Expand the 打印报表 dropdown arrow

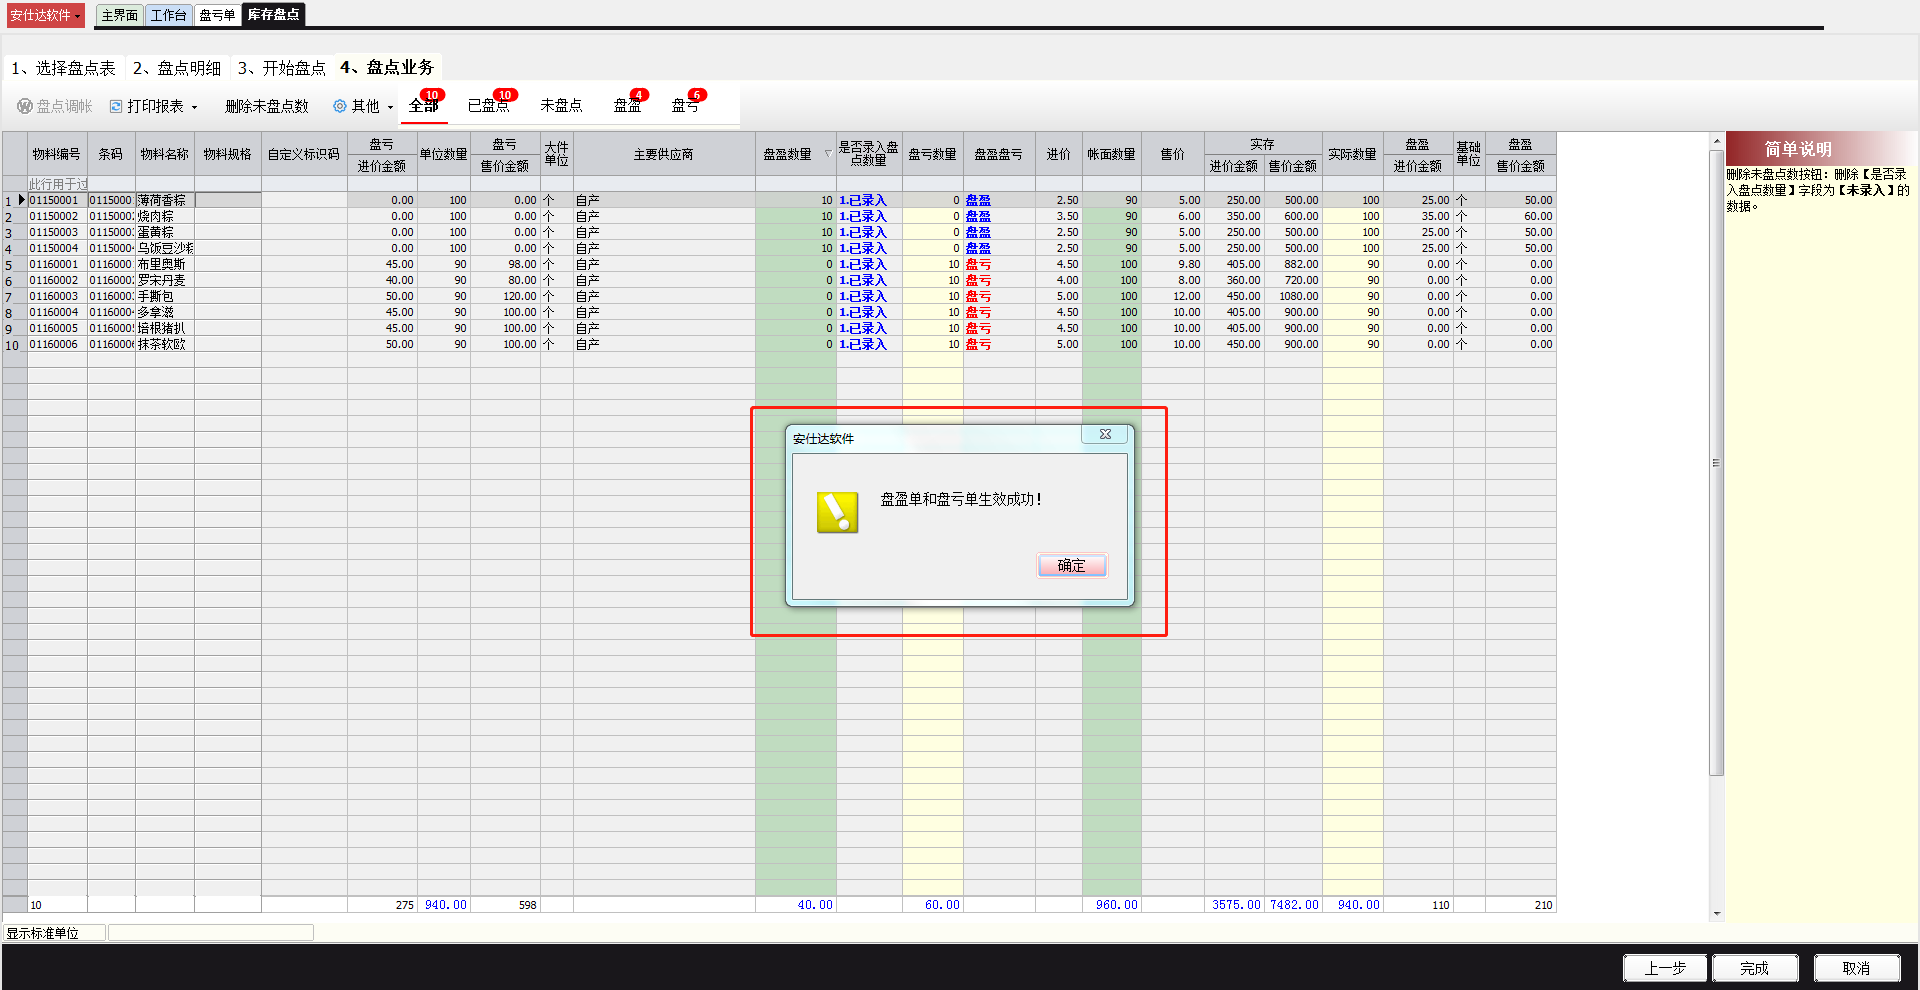click(x=195, y=107)
